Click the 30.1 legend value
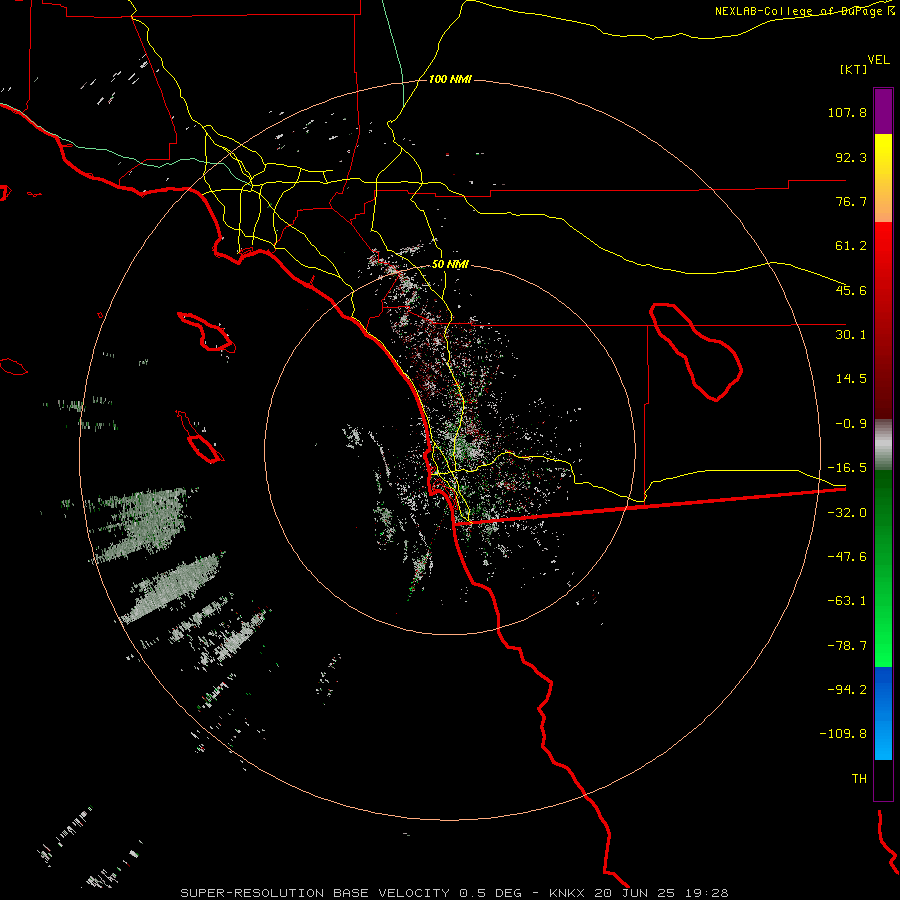 tap(851, 335)
